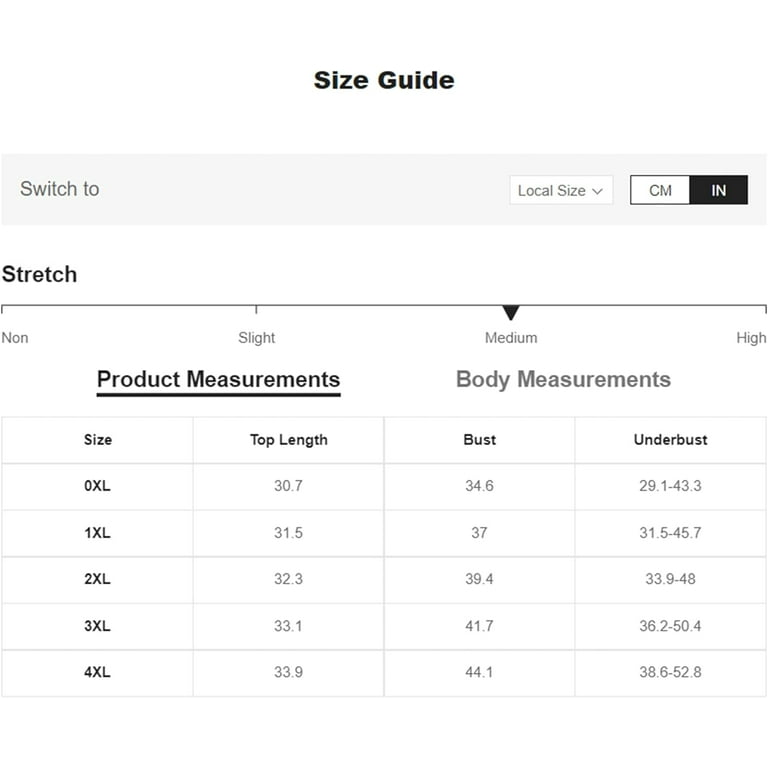Click the Bust column header
The height and width of the screenshot is (768, 768).
pyautogui.click(x=479, y=440)
